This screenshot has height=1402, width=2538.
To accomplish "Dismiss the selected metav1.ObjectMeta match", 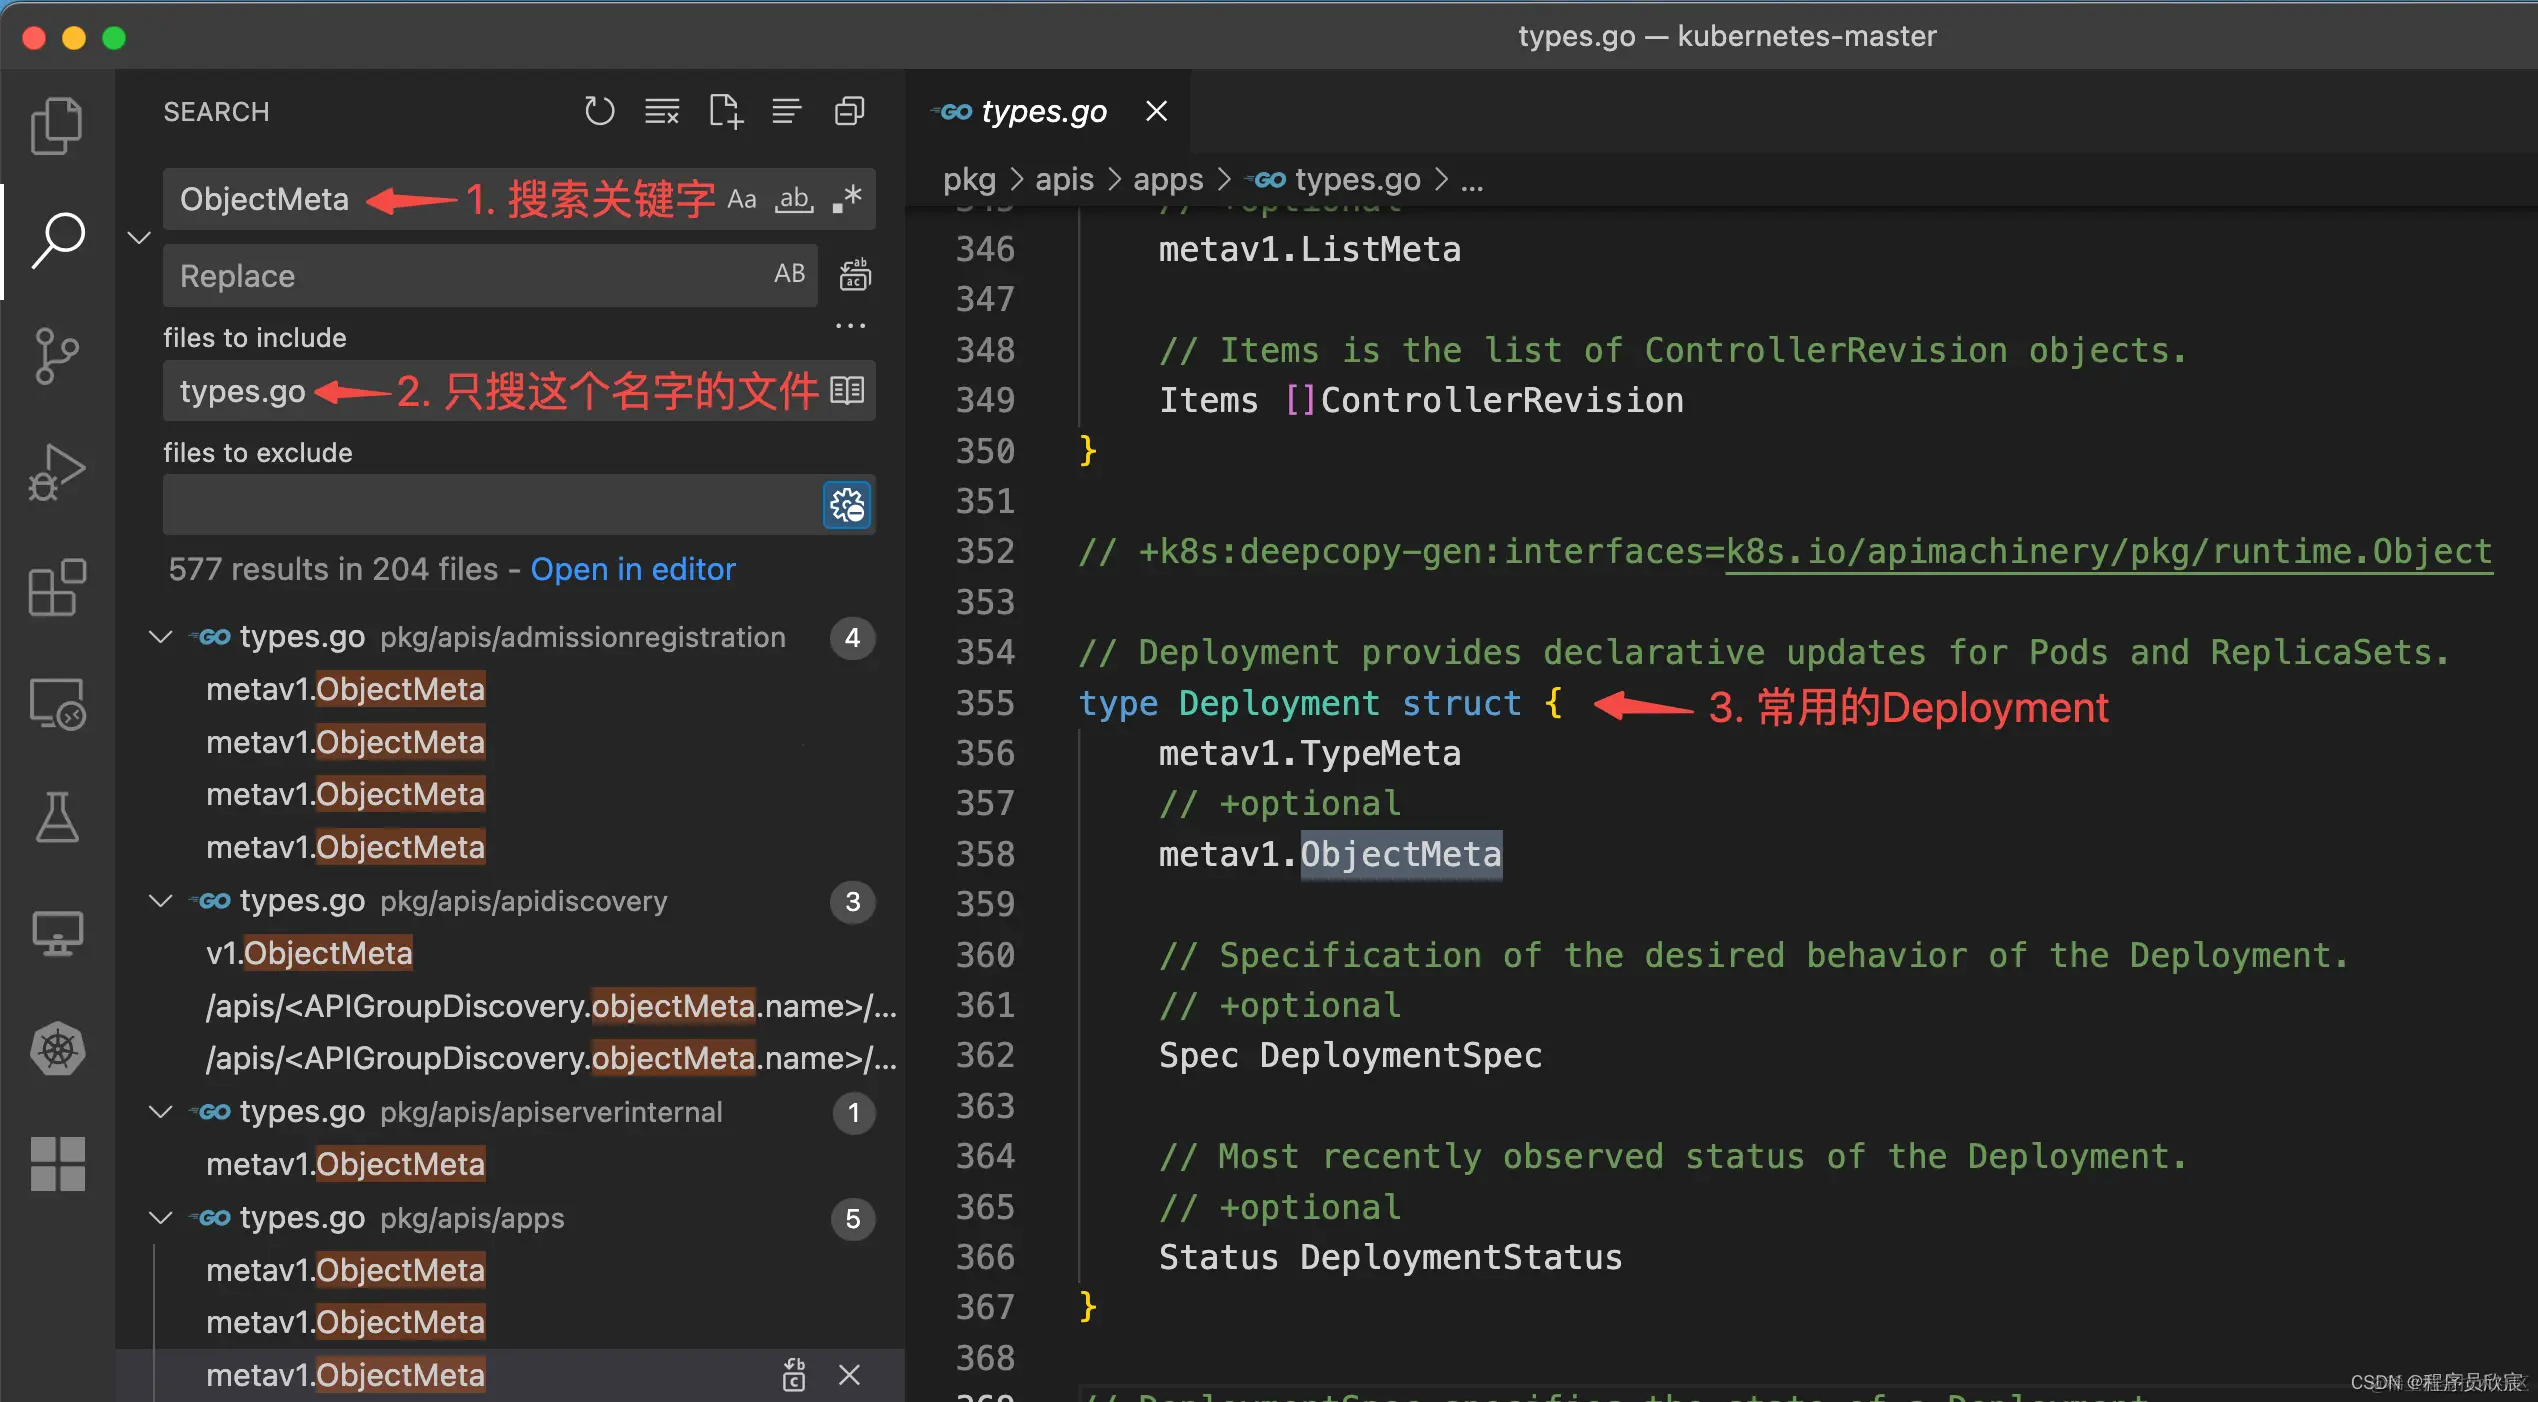I will [849, 1375].
